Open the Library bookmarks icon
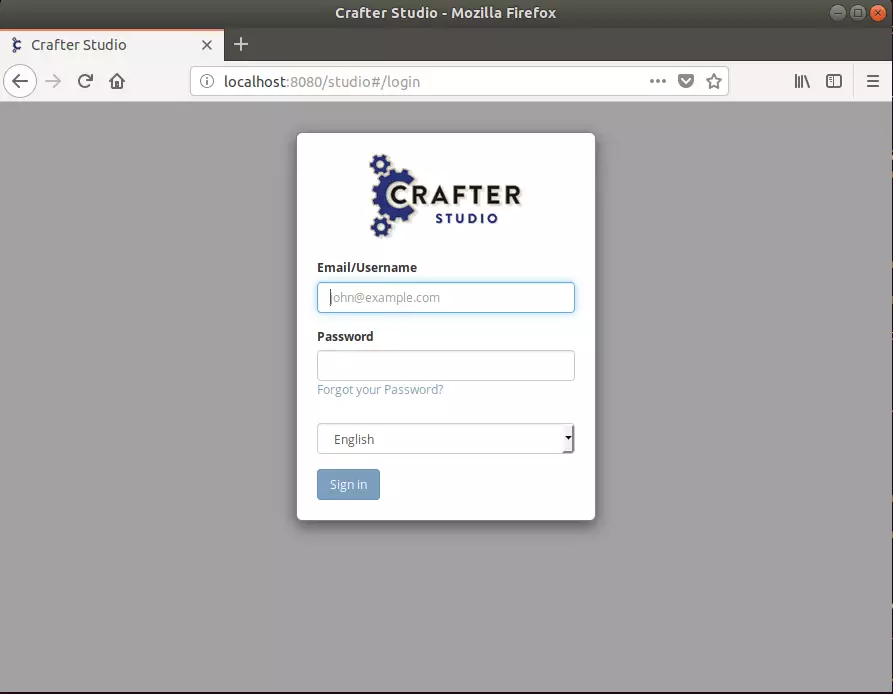 pyautogui.click(x=802, y=81)
